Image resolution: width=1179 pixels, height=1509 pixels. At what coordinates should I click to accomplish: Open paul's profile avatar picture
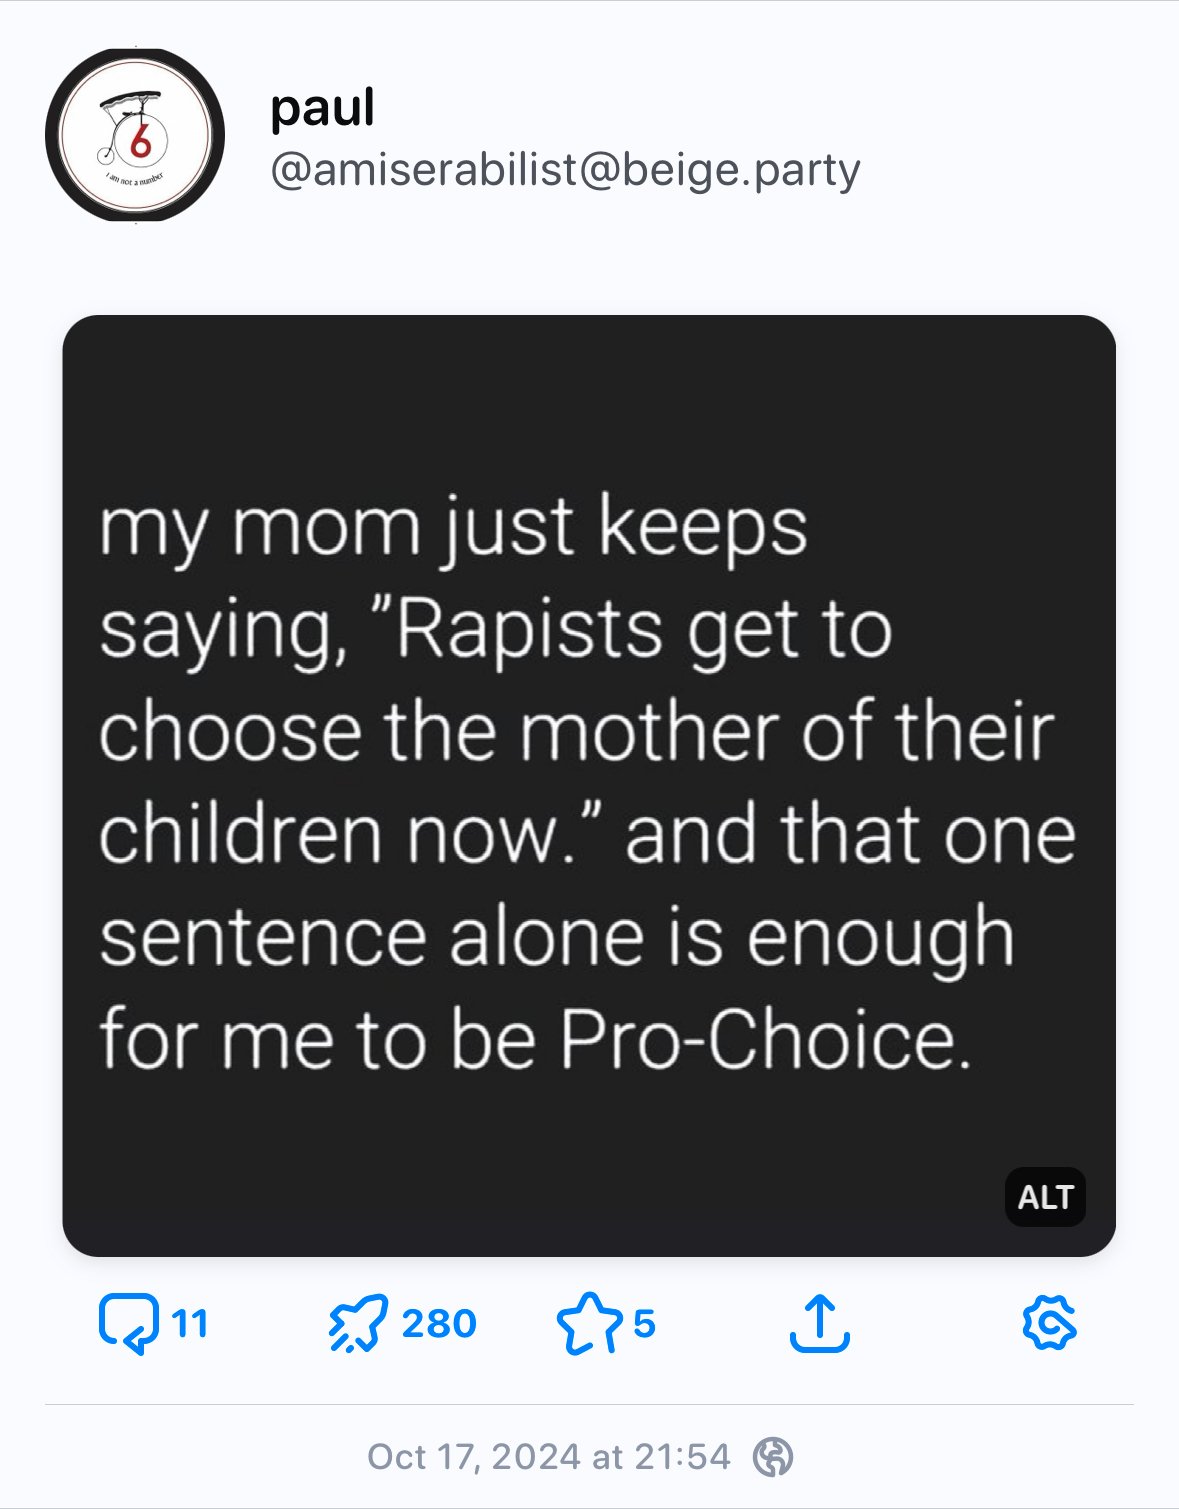coord(135,135)
